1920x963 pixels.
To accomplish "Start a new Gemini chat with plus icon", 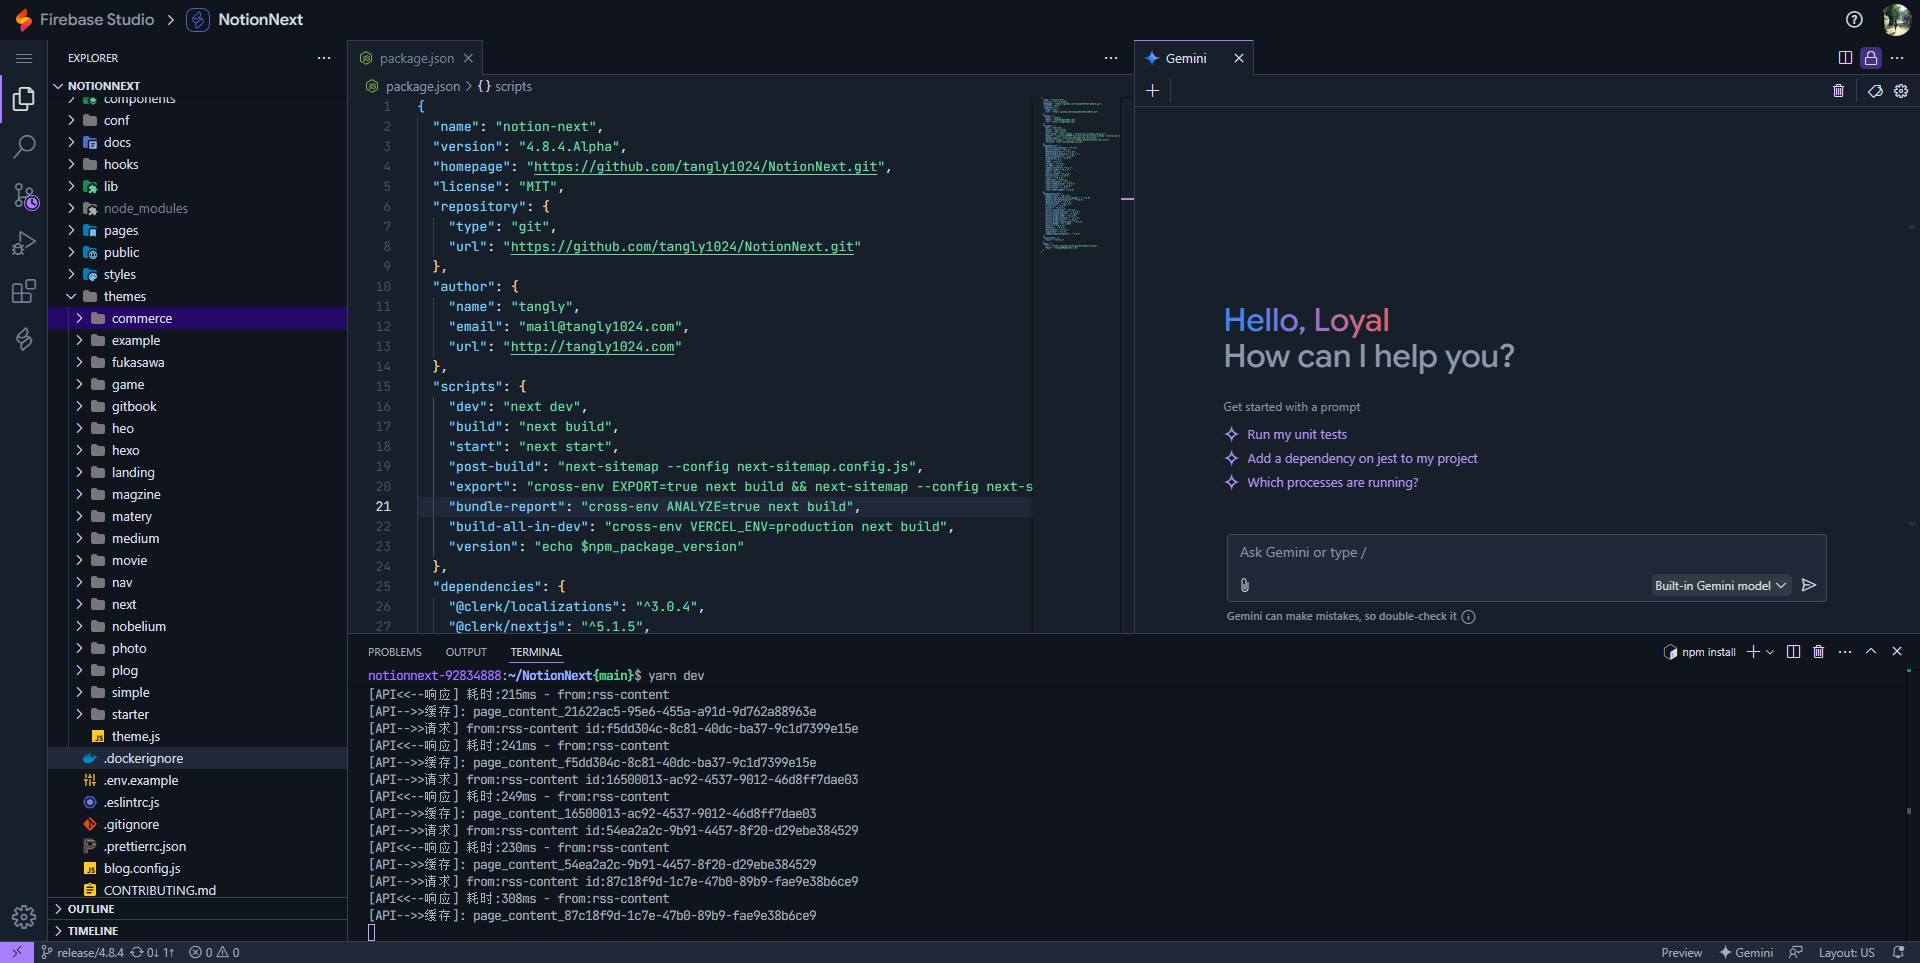I will click(1152, 91).
